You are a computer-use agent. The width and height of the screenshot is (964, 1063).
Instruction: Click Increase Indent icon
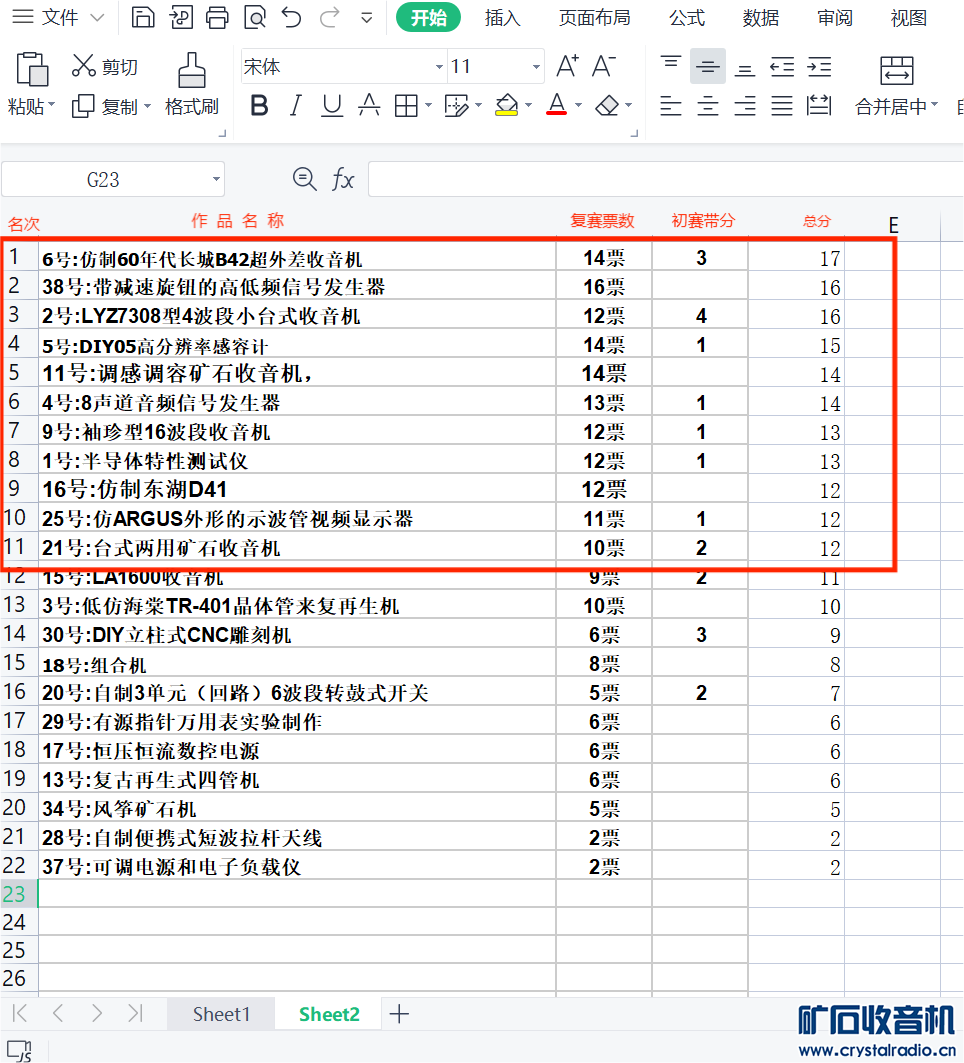819,66
